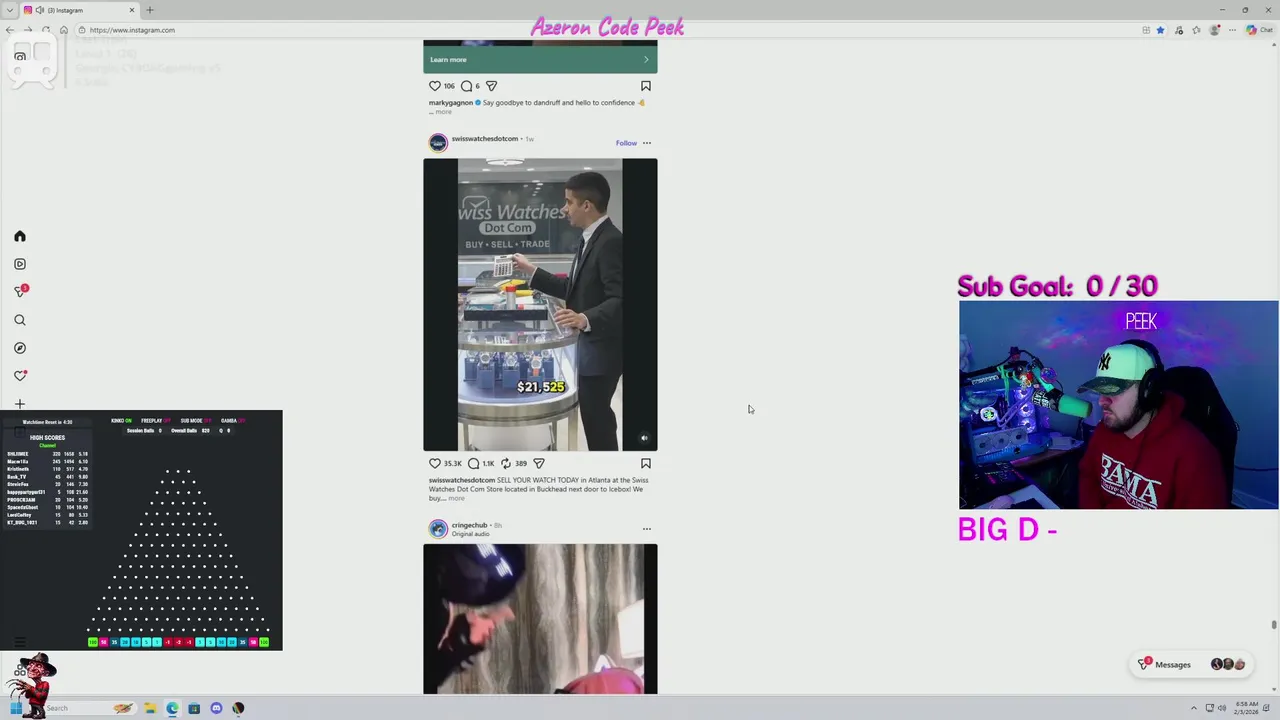Open Windows Start menu

(x=15, y=708)
